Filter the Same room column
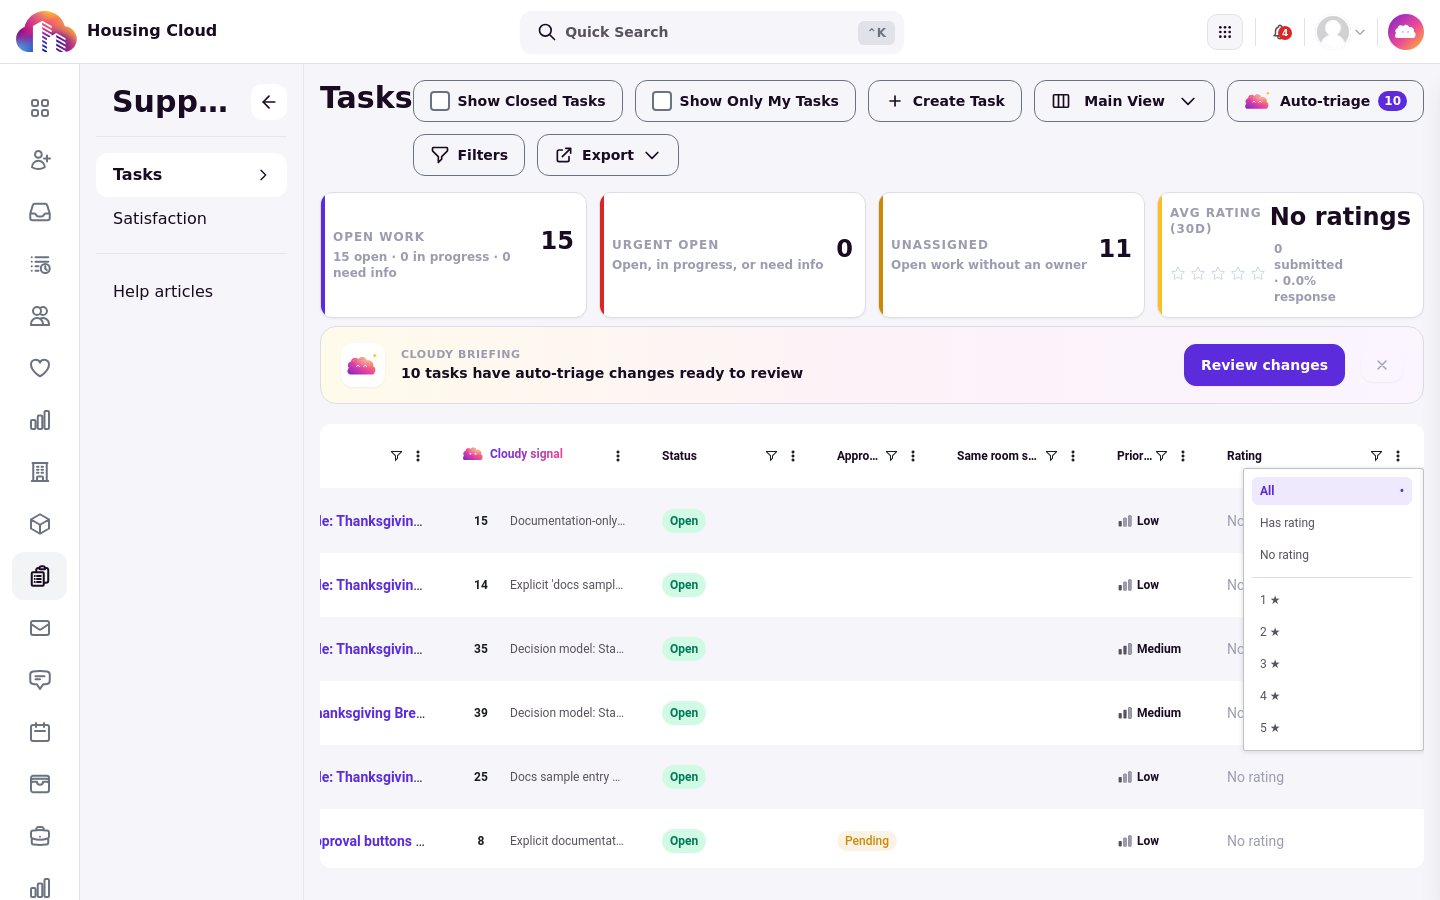 click(x=1051, y=456)
